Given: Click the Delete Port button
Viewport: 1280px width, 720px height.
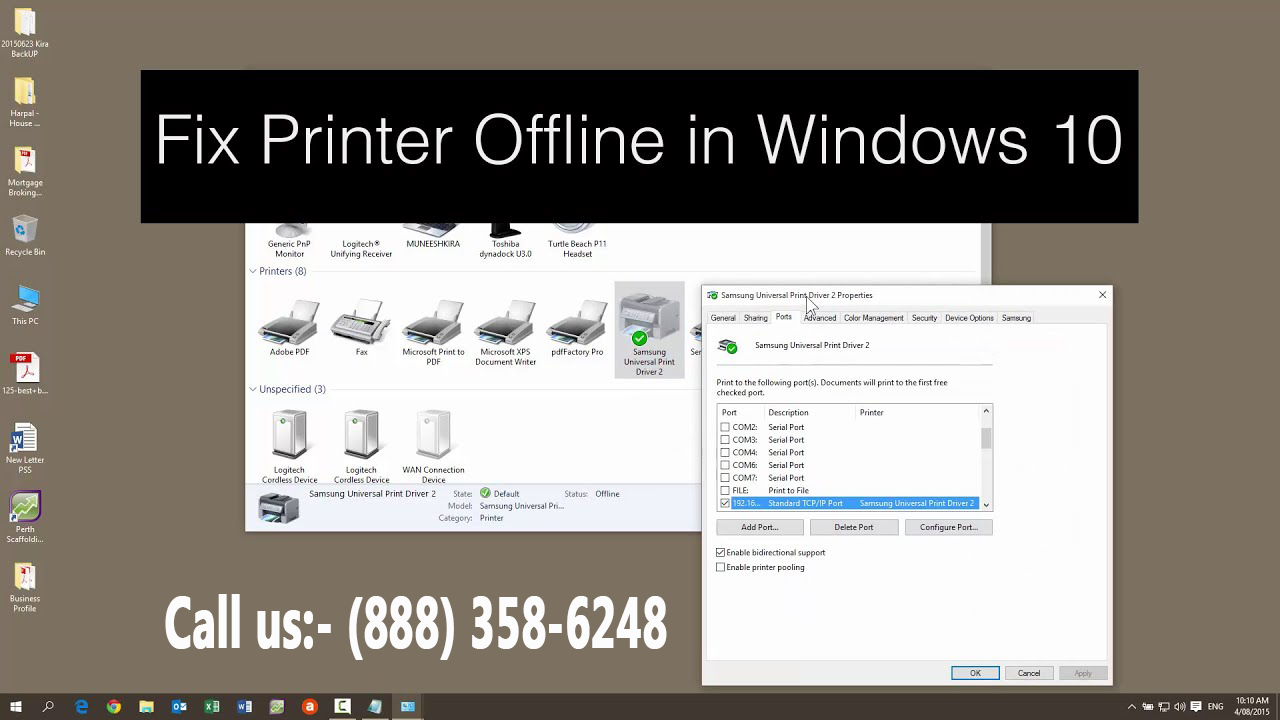Looking at the screenshot, I should [854, 527].
